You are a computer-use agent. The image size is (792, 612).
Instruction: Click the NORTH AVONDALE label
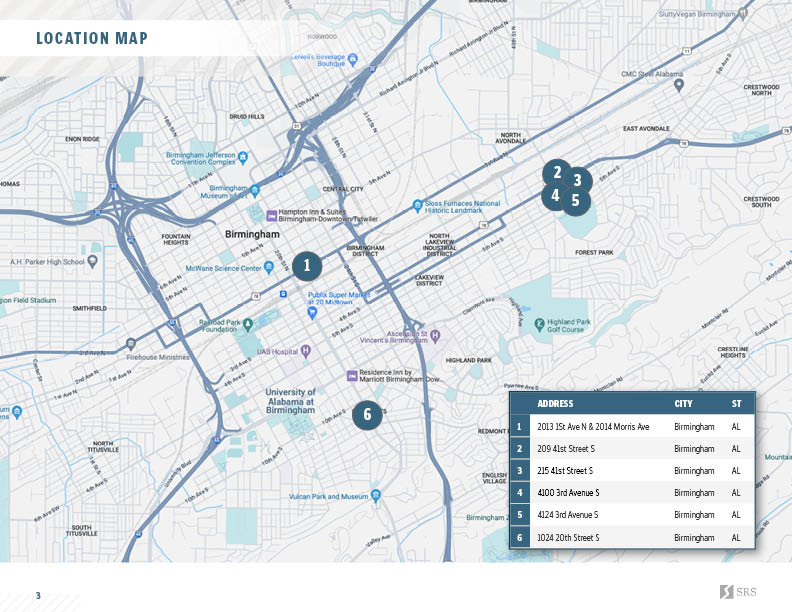point(510,138)
